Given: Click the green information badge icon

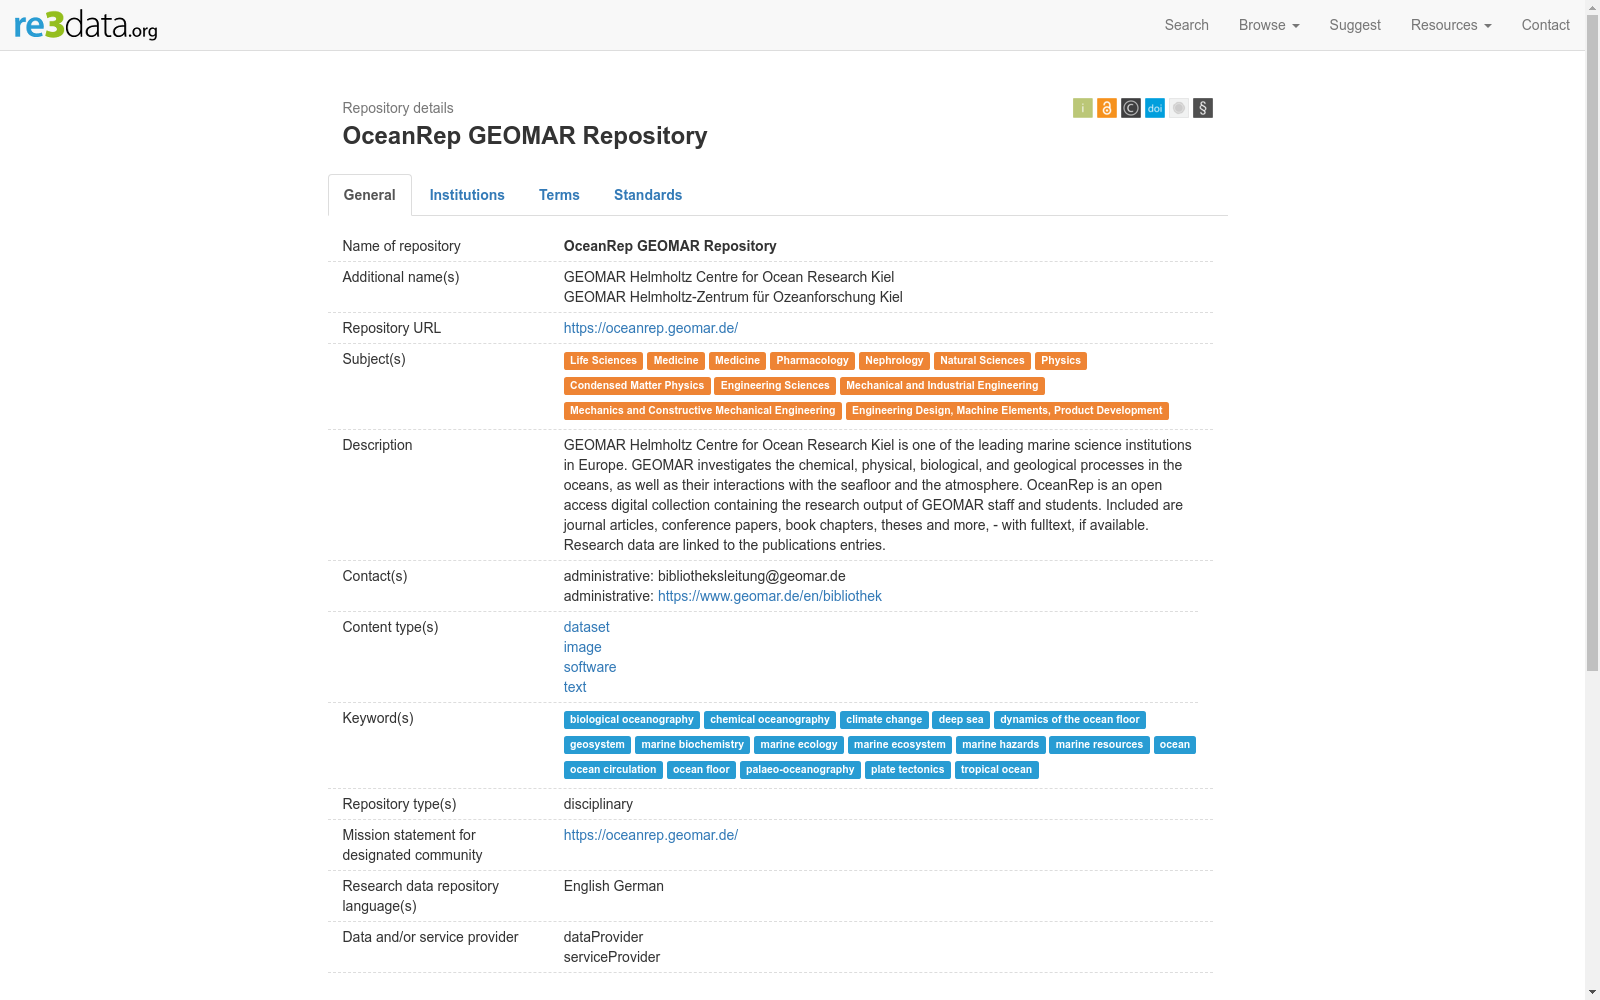Looking at the screenshot, I should [1083, 108].
